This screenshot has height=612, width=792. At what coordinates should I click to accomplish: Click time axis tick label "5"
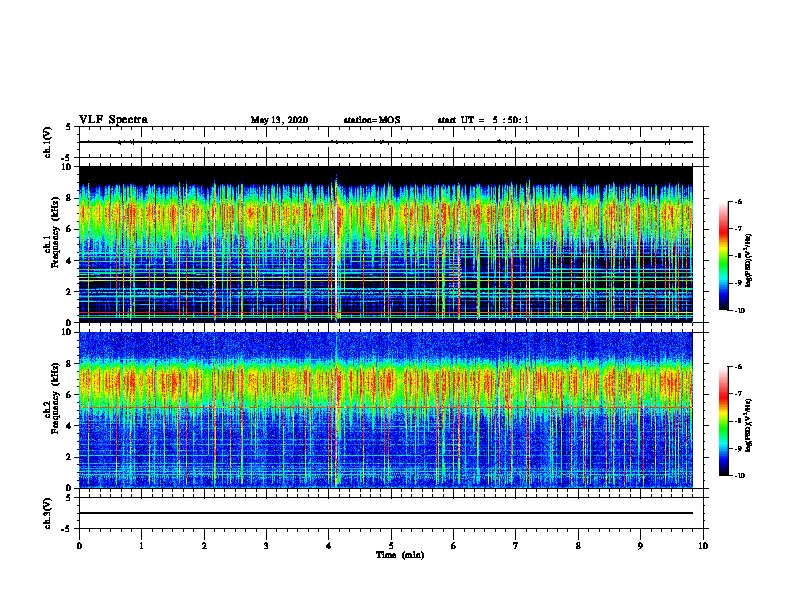[x=391, y=546]
